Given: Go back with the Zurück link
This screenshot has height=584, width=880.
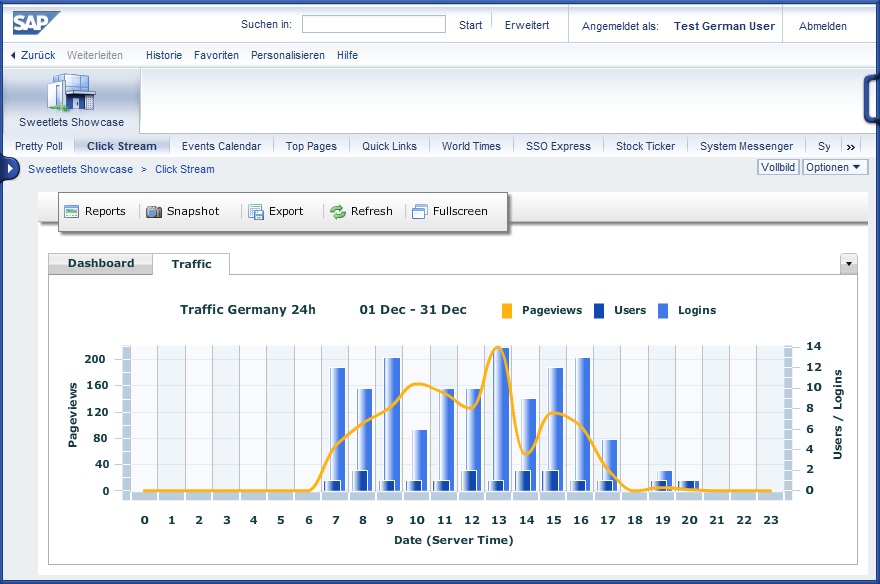Looking at the screenshot, I should click(38, 55).
